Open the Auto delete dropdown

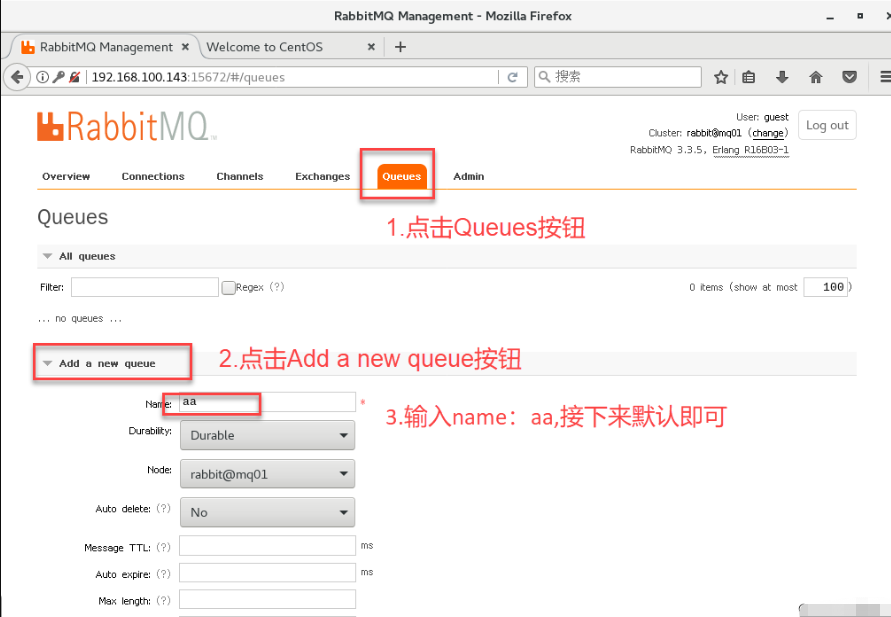[x=267, y=512]
